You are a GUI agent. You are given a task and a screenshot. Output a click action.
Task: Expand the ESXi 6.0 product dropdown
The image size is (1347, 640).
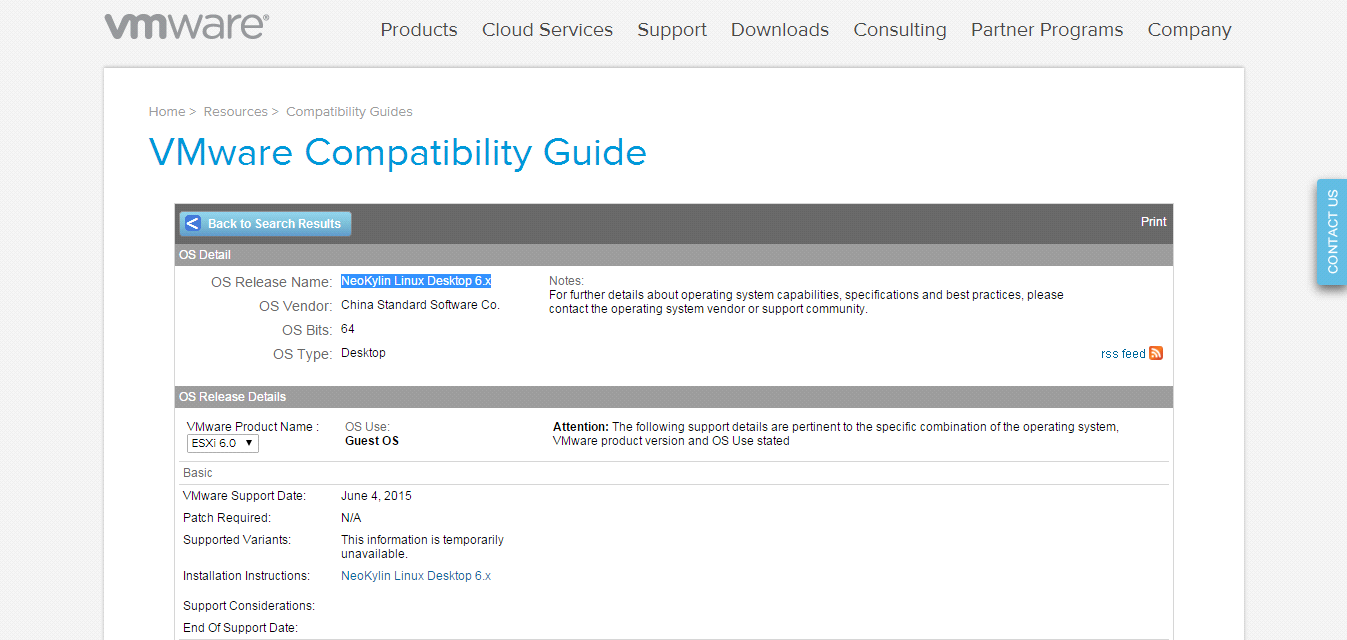223,443
